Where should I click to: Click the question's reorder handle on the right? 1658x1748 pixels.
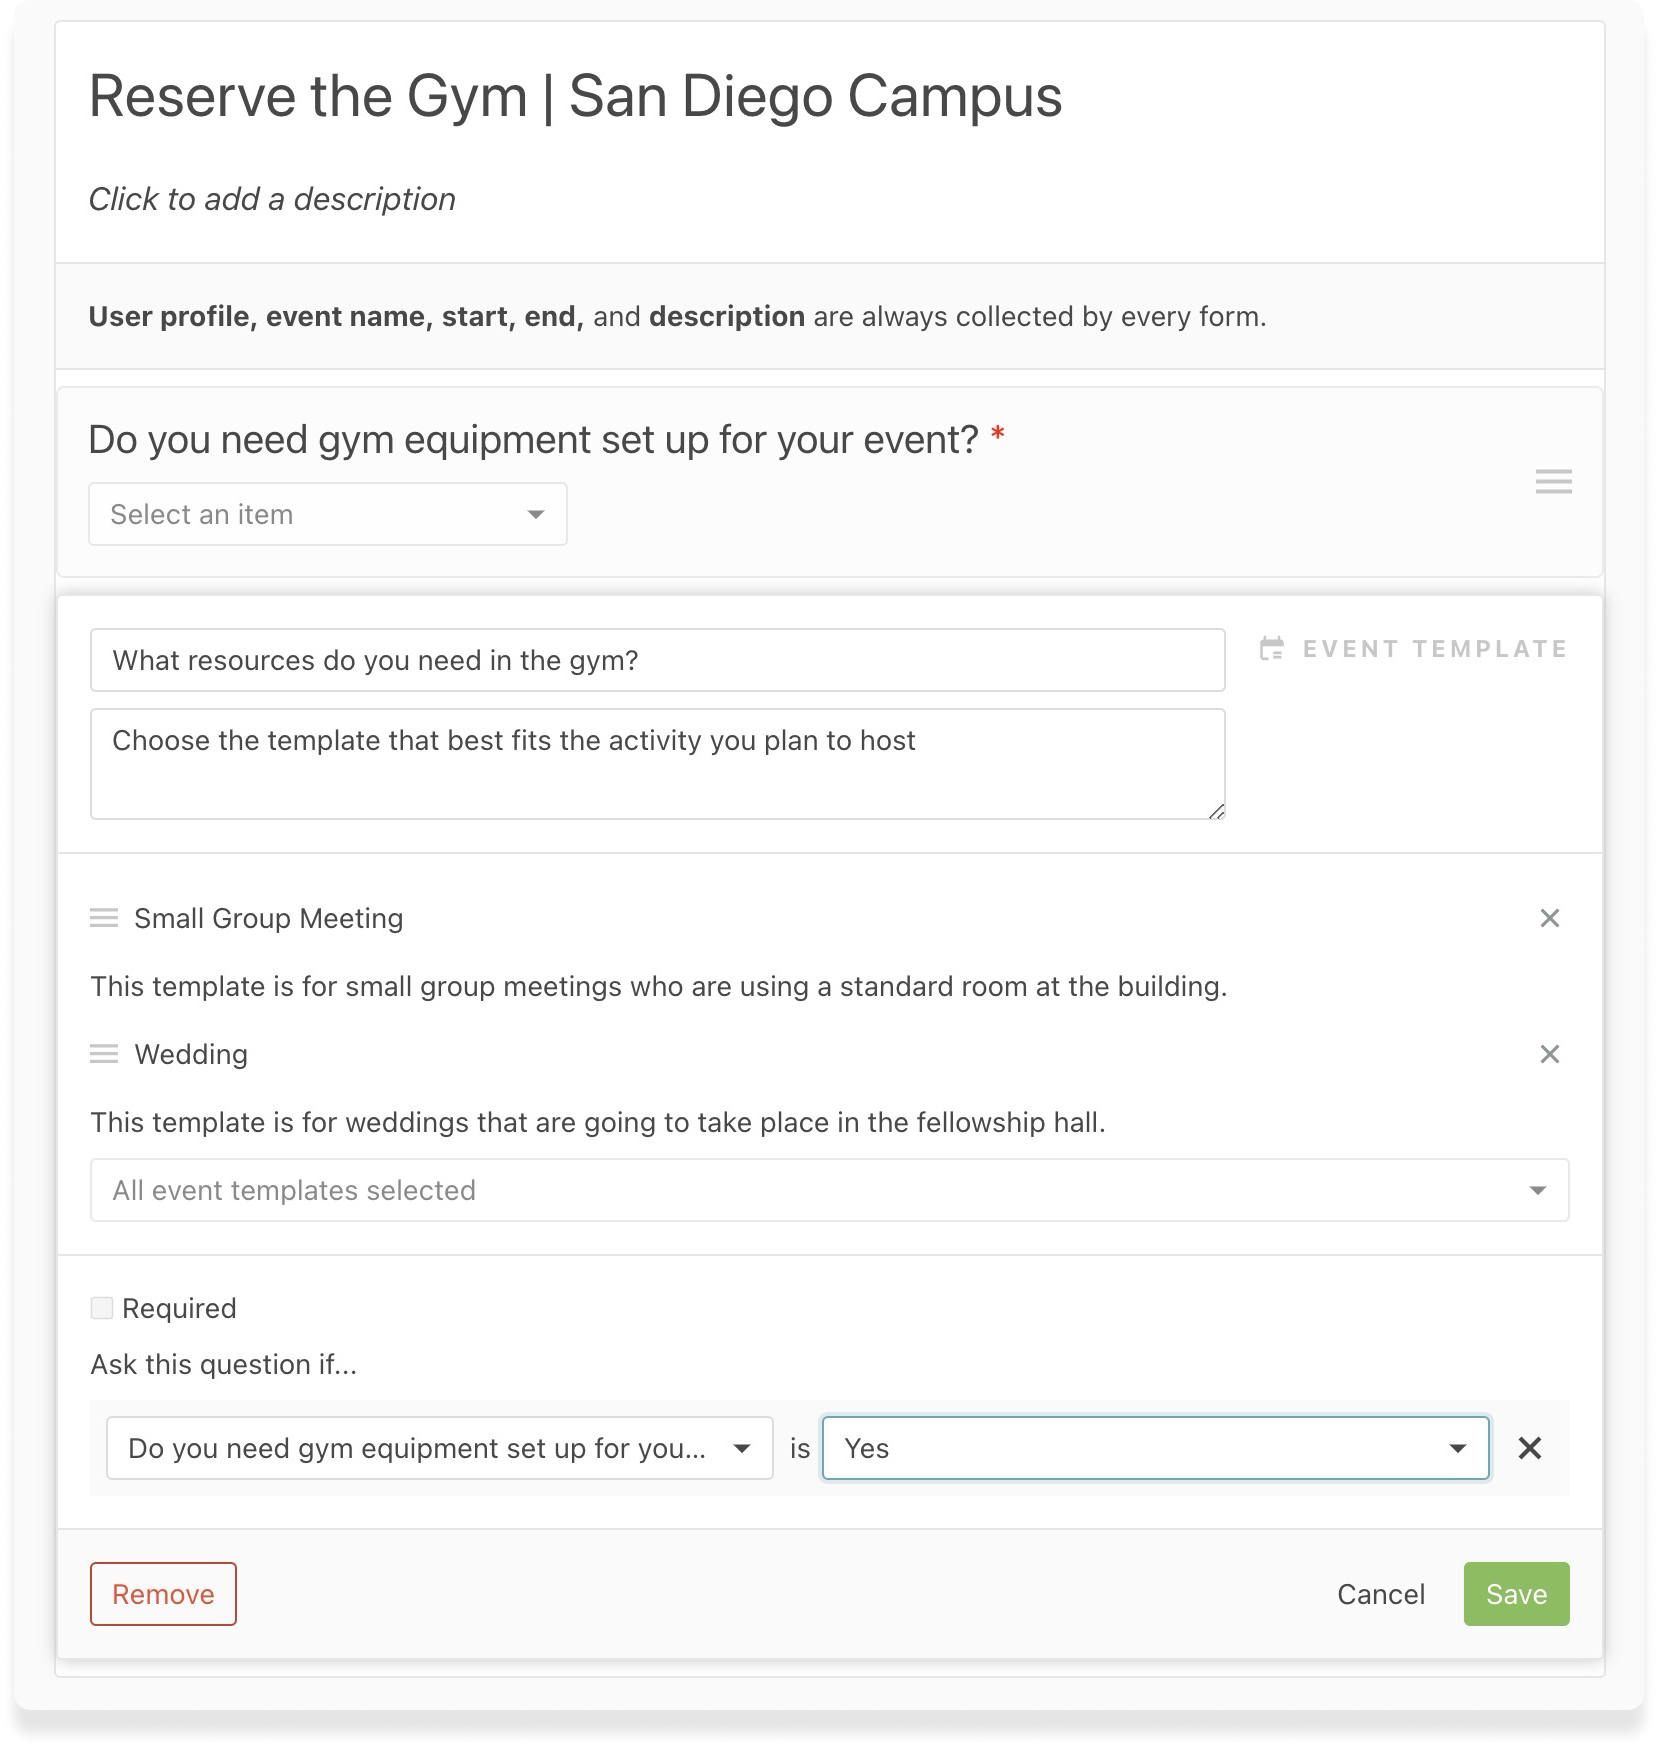1553,482
